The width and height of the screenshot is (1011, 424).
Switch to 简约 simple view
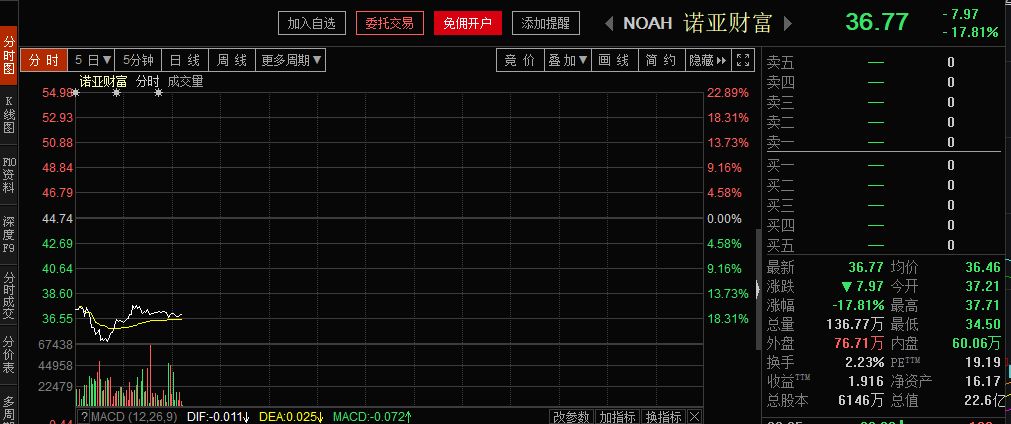click(661, 61)
